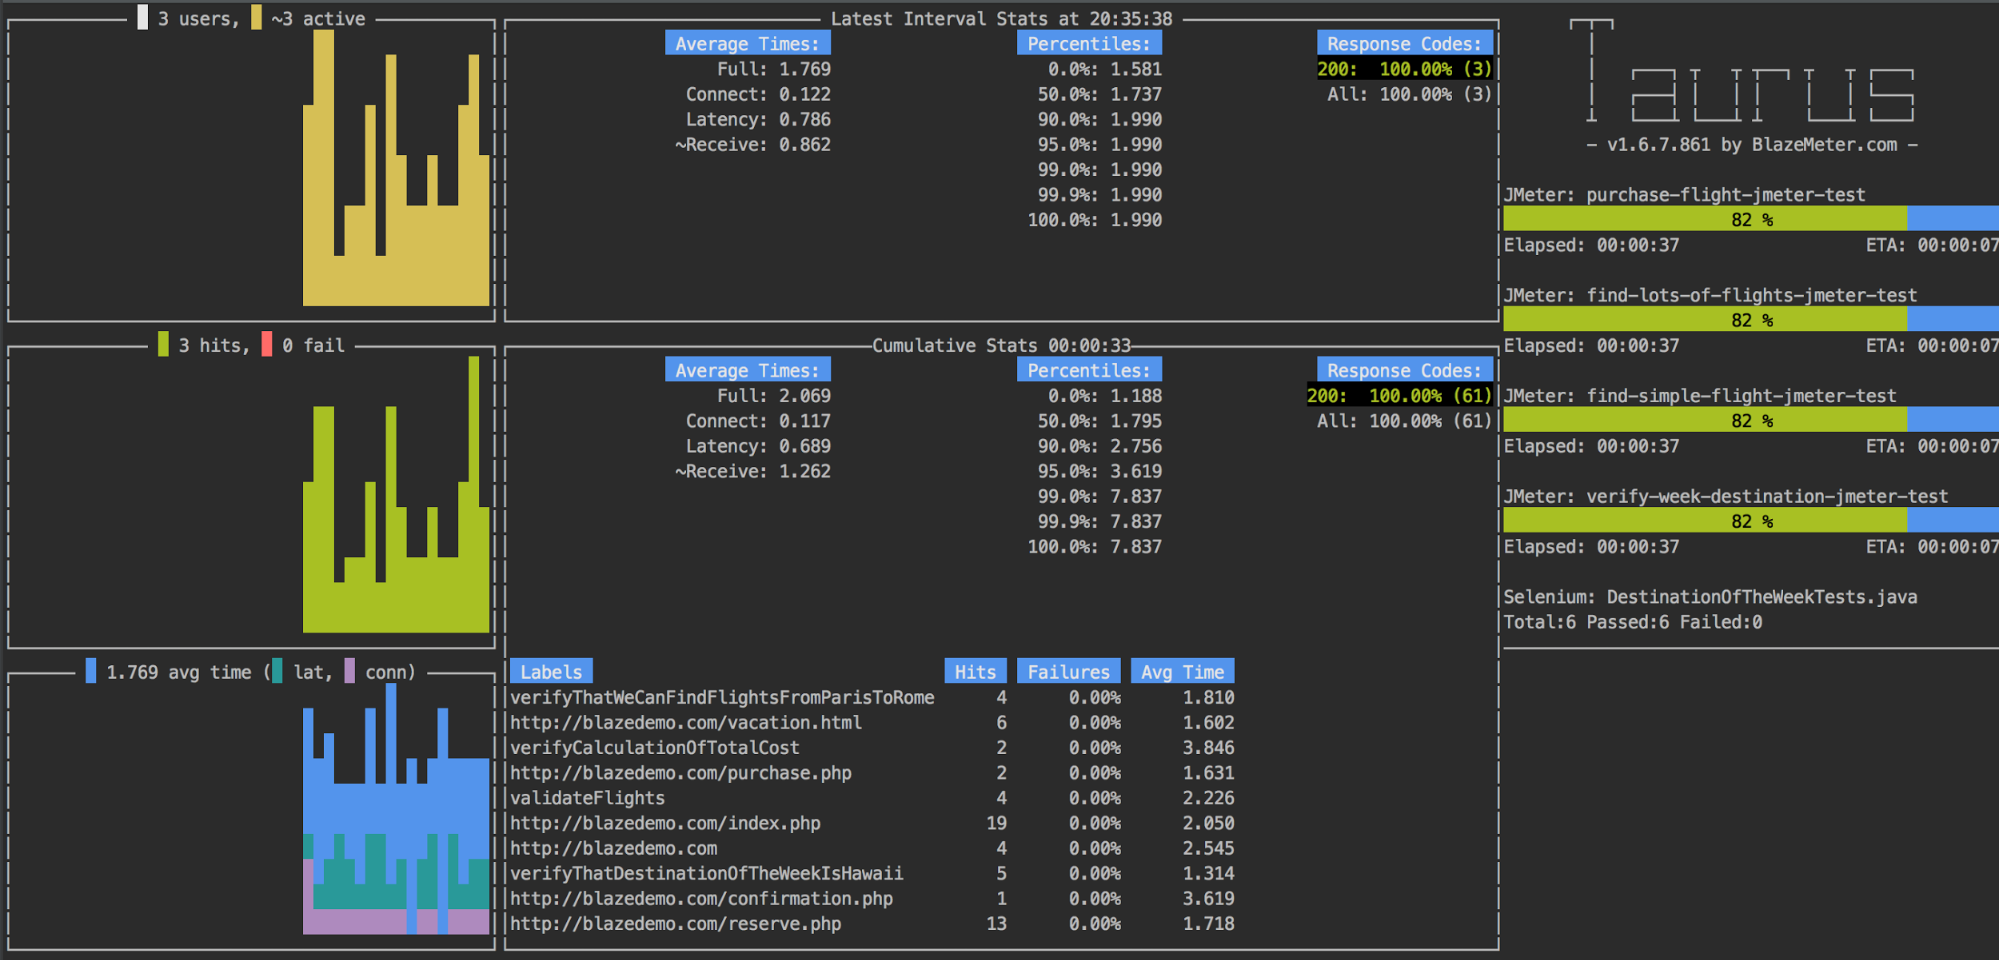This screenshot has width=1999, height=960.
Task: Click find-lots-of-flights-jmeter-test progress bar
Action: pos(1750,320)
